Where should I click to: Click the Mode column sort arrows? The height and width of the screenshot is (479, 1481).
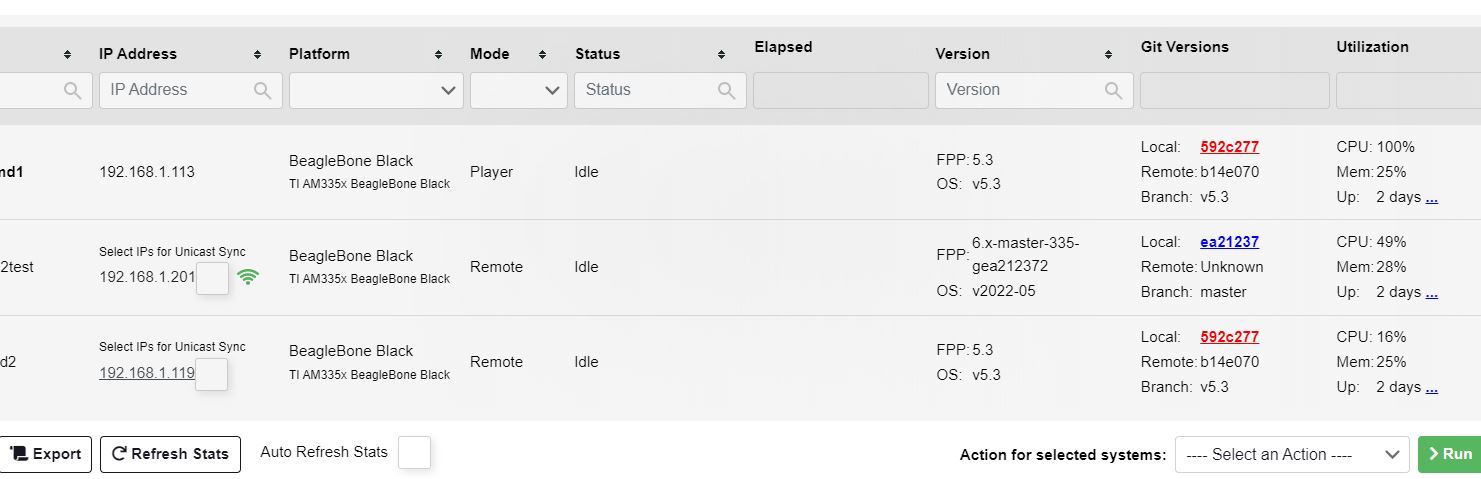[x=542, y=54]
